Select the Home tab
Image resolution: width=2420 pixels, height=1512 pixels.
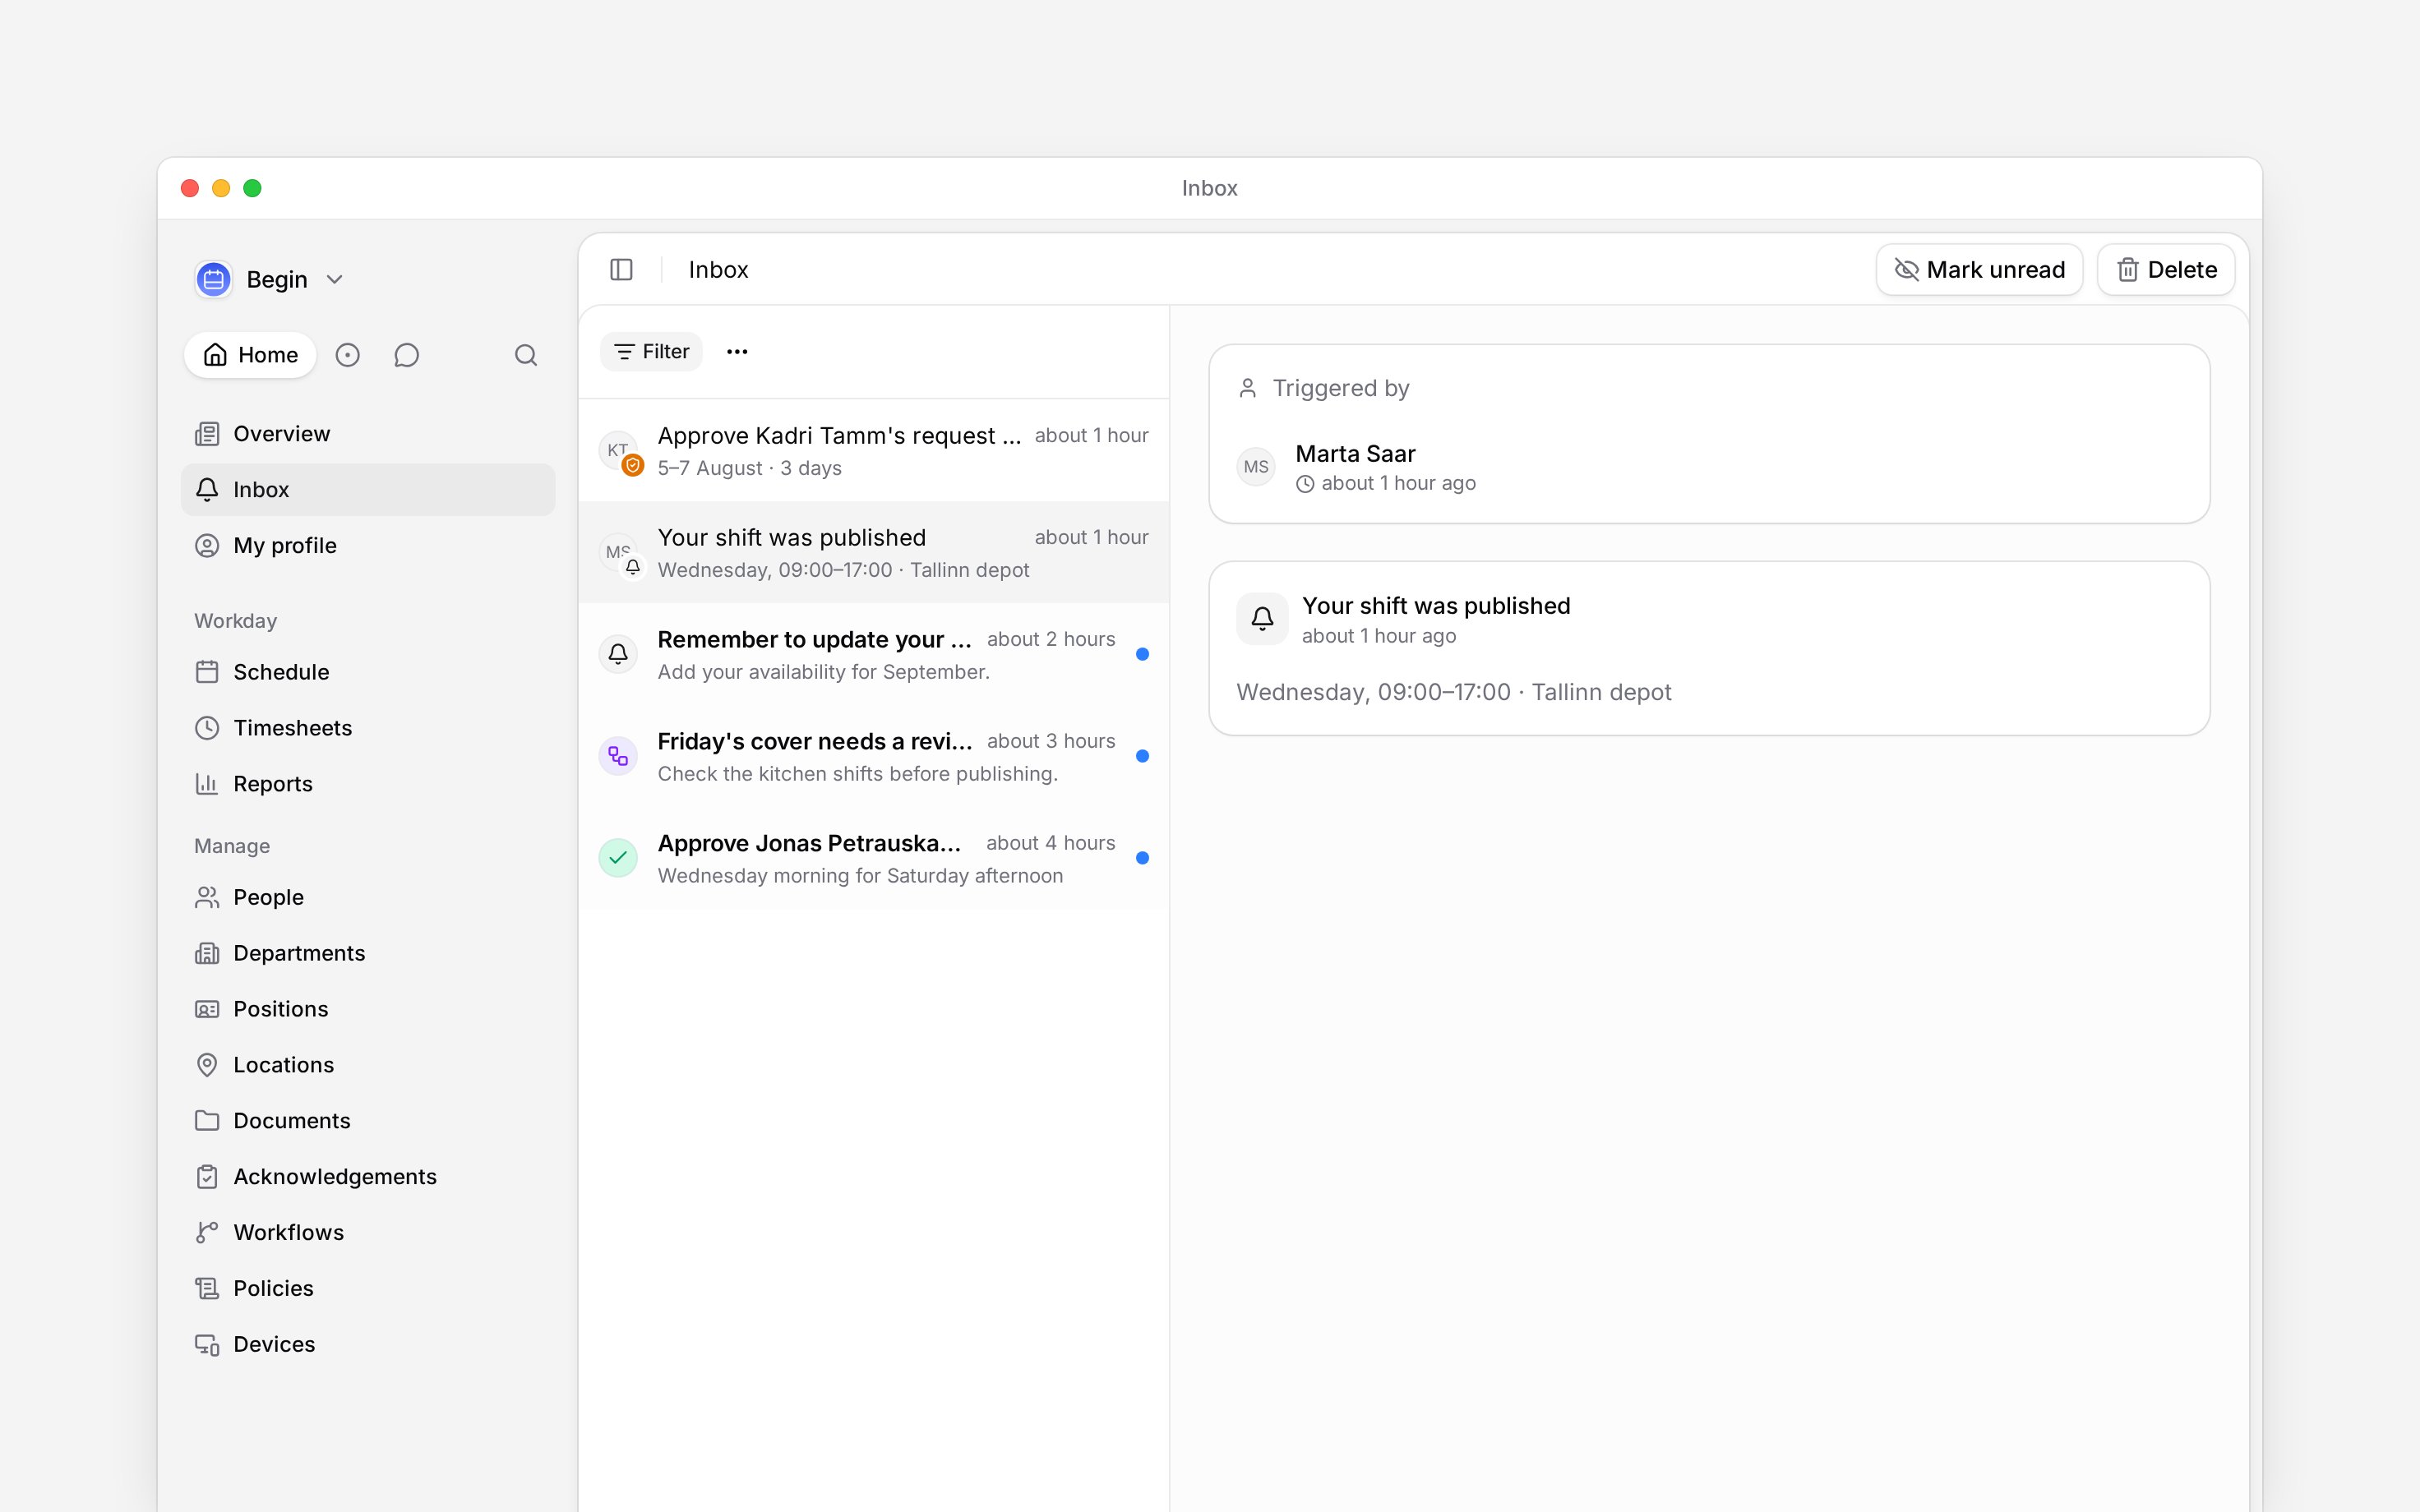tap(250, 355)
